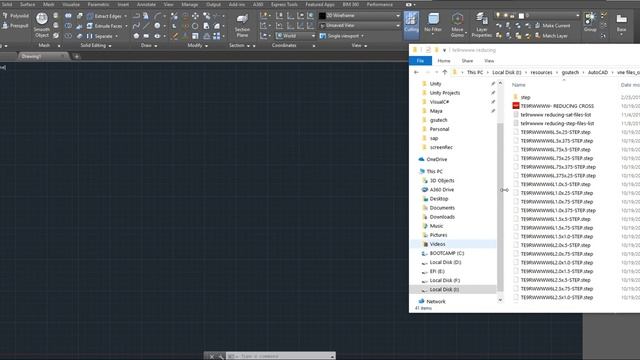
Task: Open the Performance ribbon tab
Action: [x=380, y=4]
